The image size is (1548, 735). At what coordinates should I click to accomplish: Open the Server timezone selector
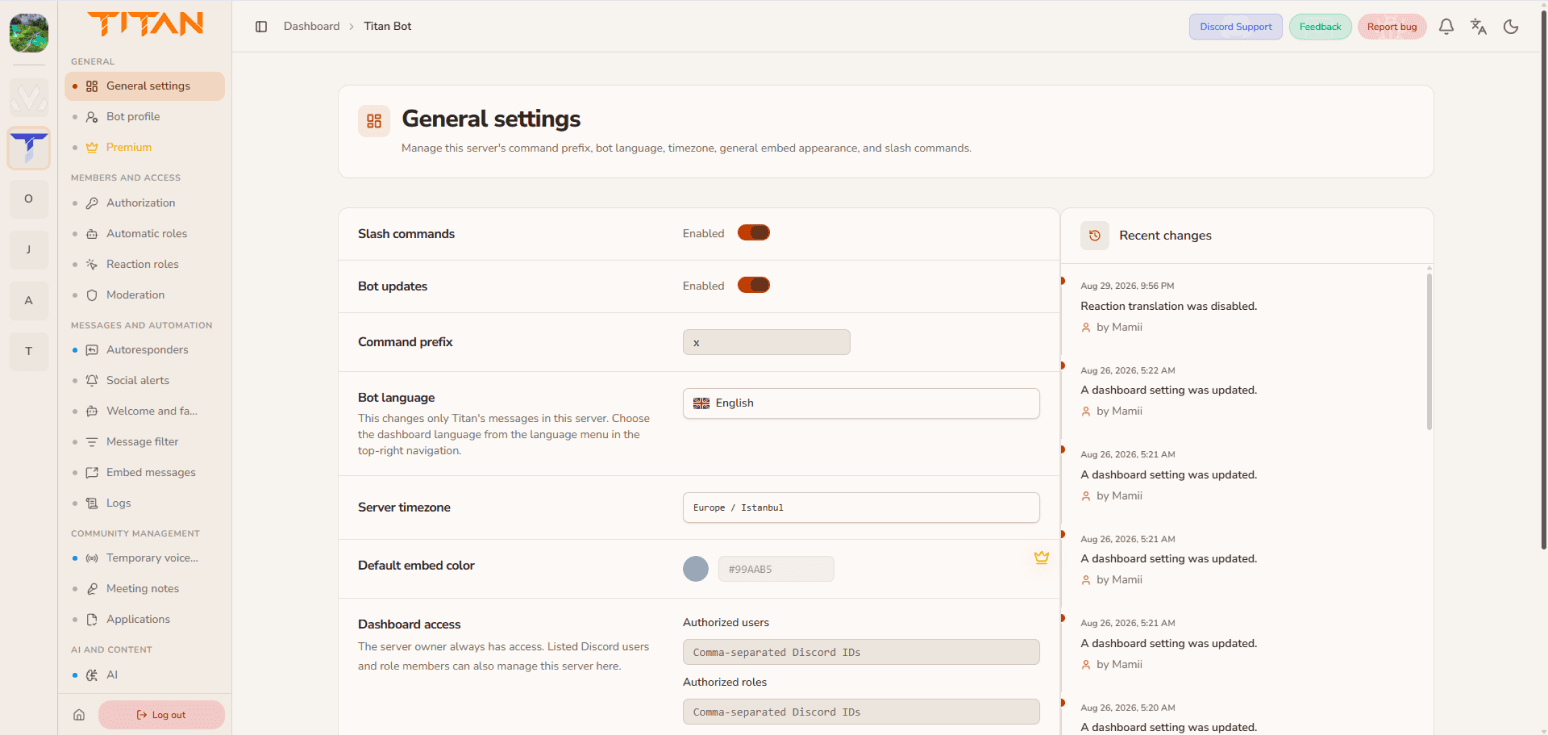[861, 507]
